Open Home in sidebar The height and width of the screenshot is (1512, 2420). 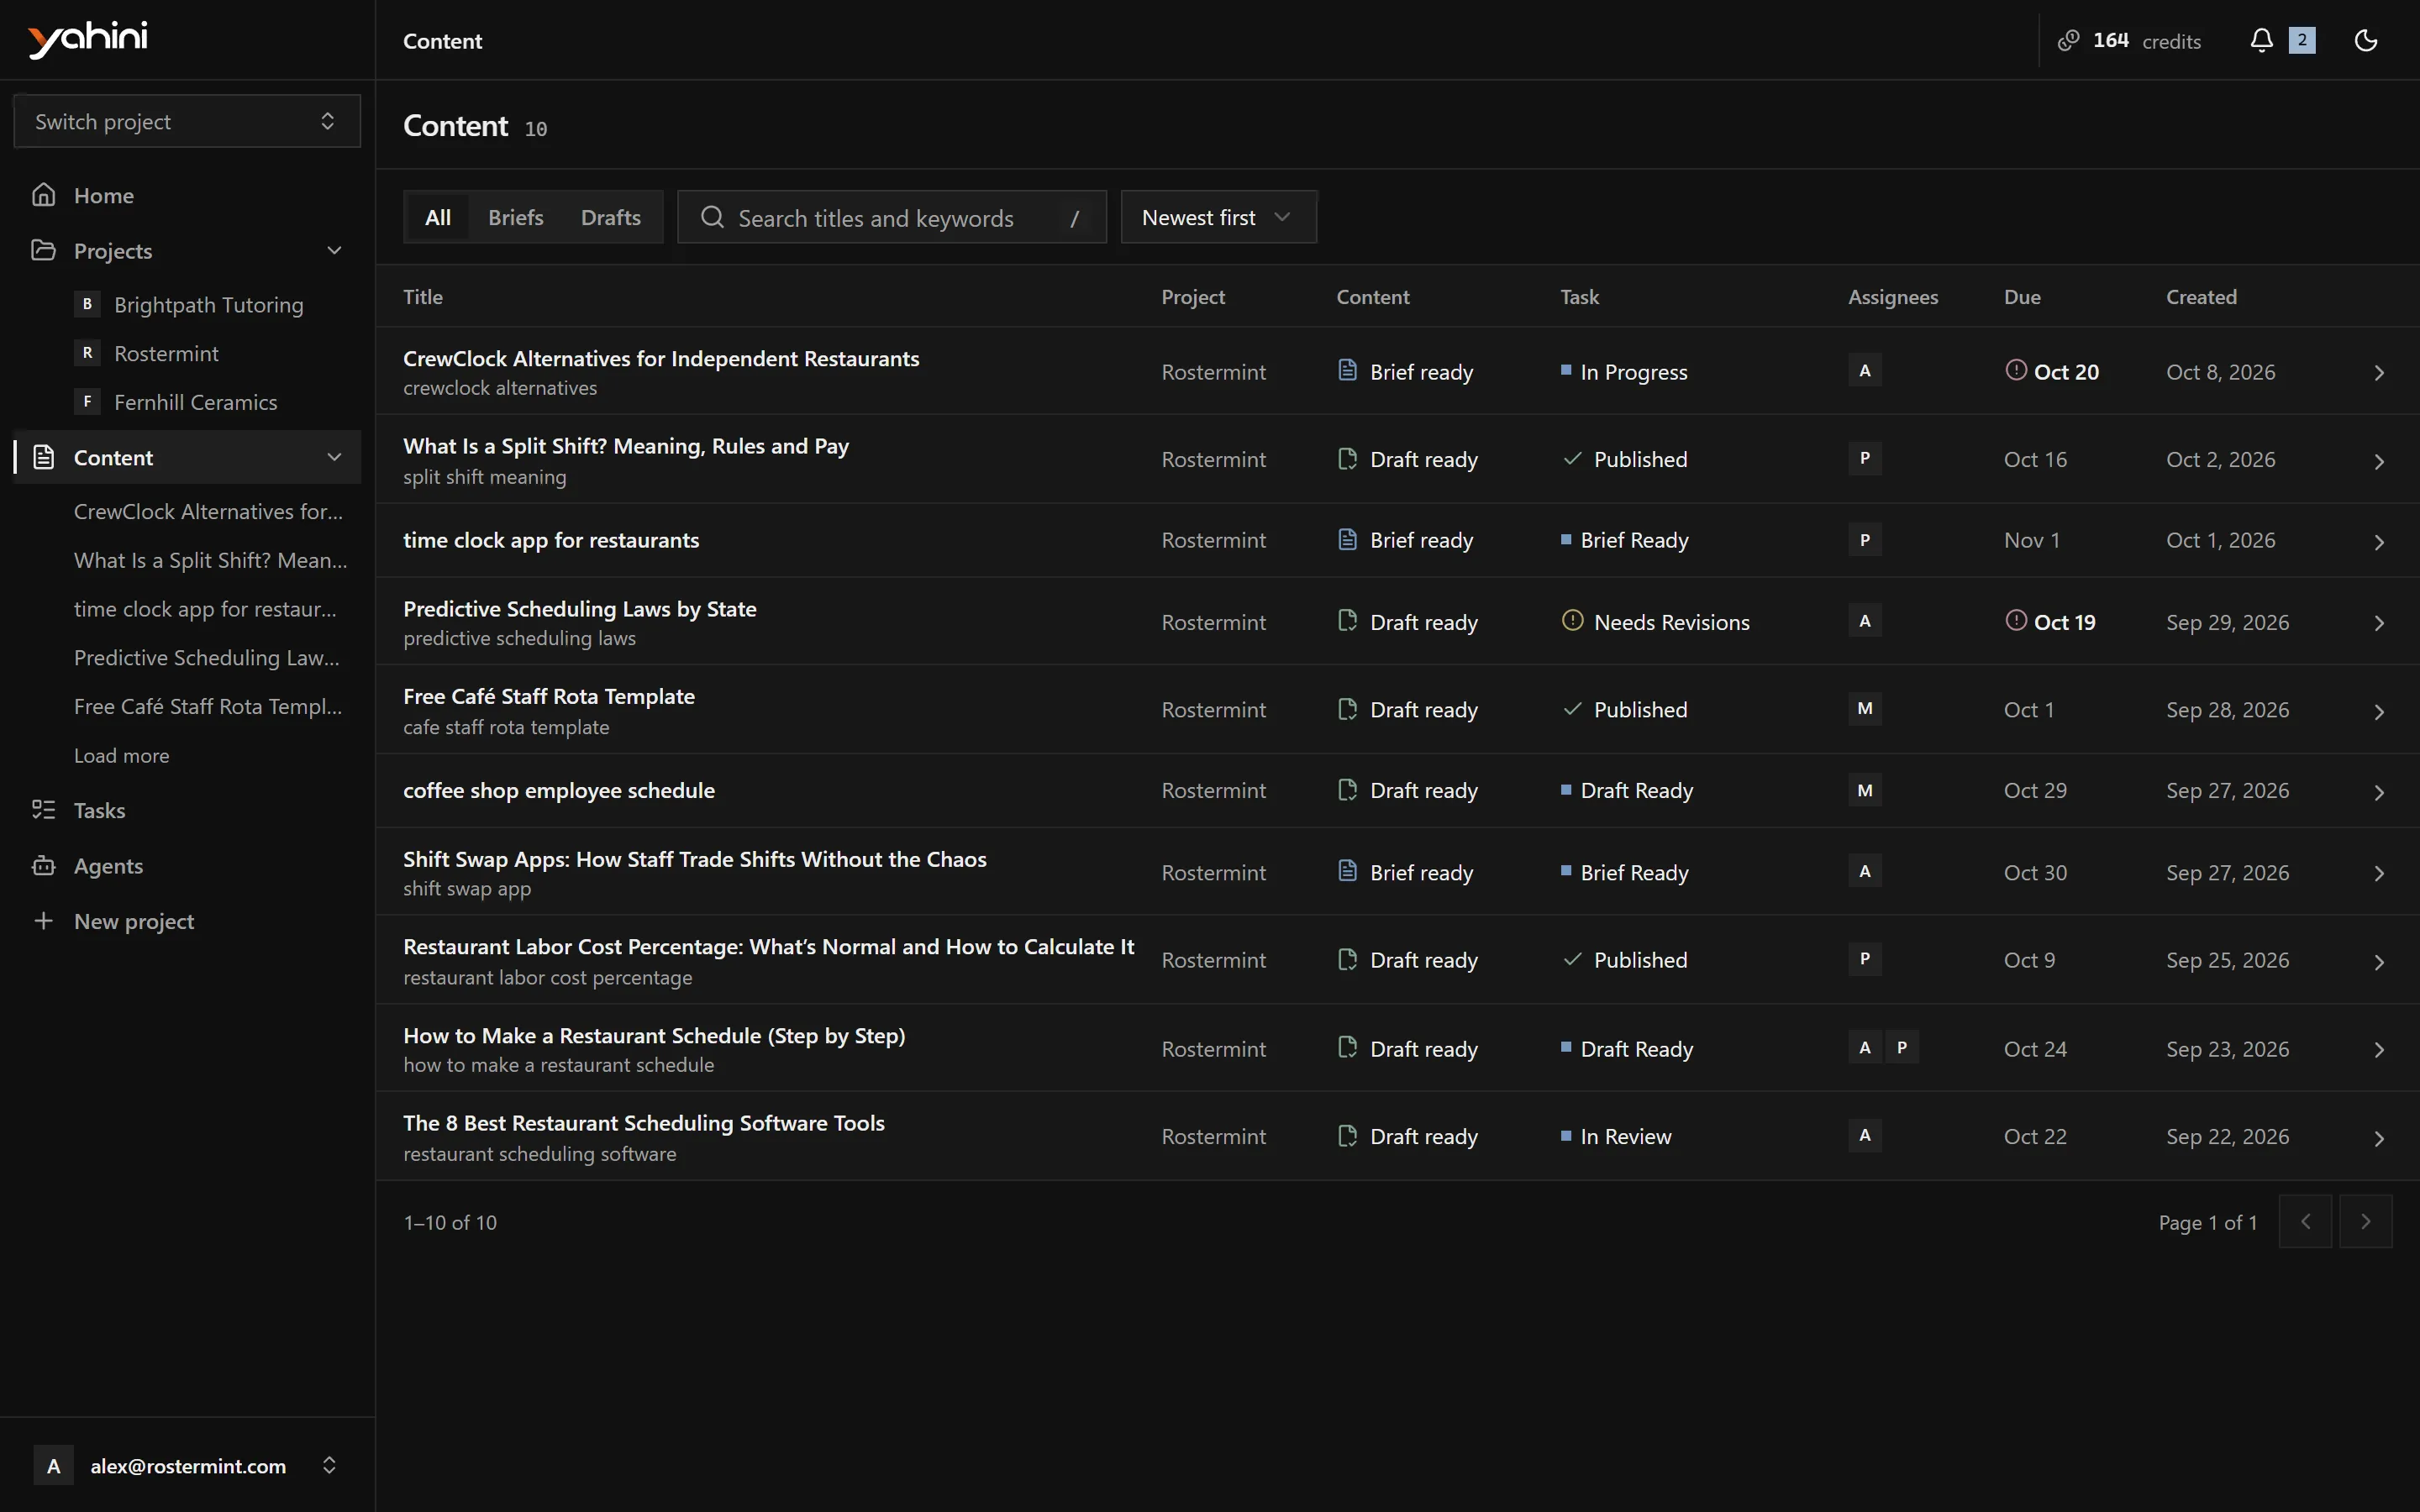187,195
